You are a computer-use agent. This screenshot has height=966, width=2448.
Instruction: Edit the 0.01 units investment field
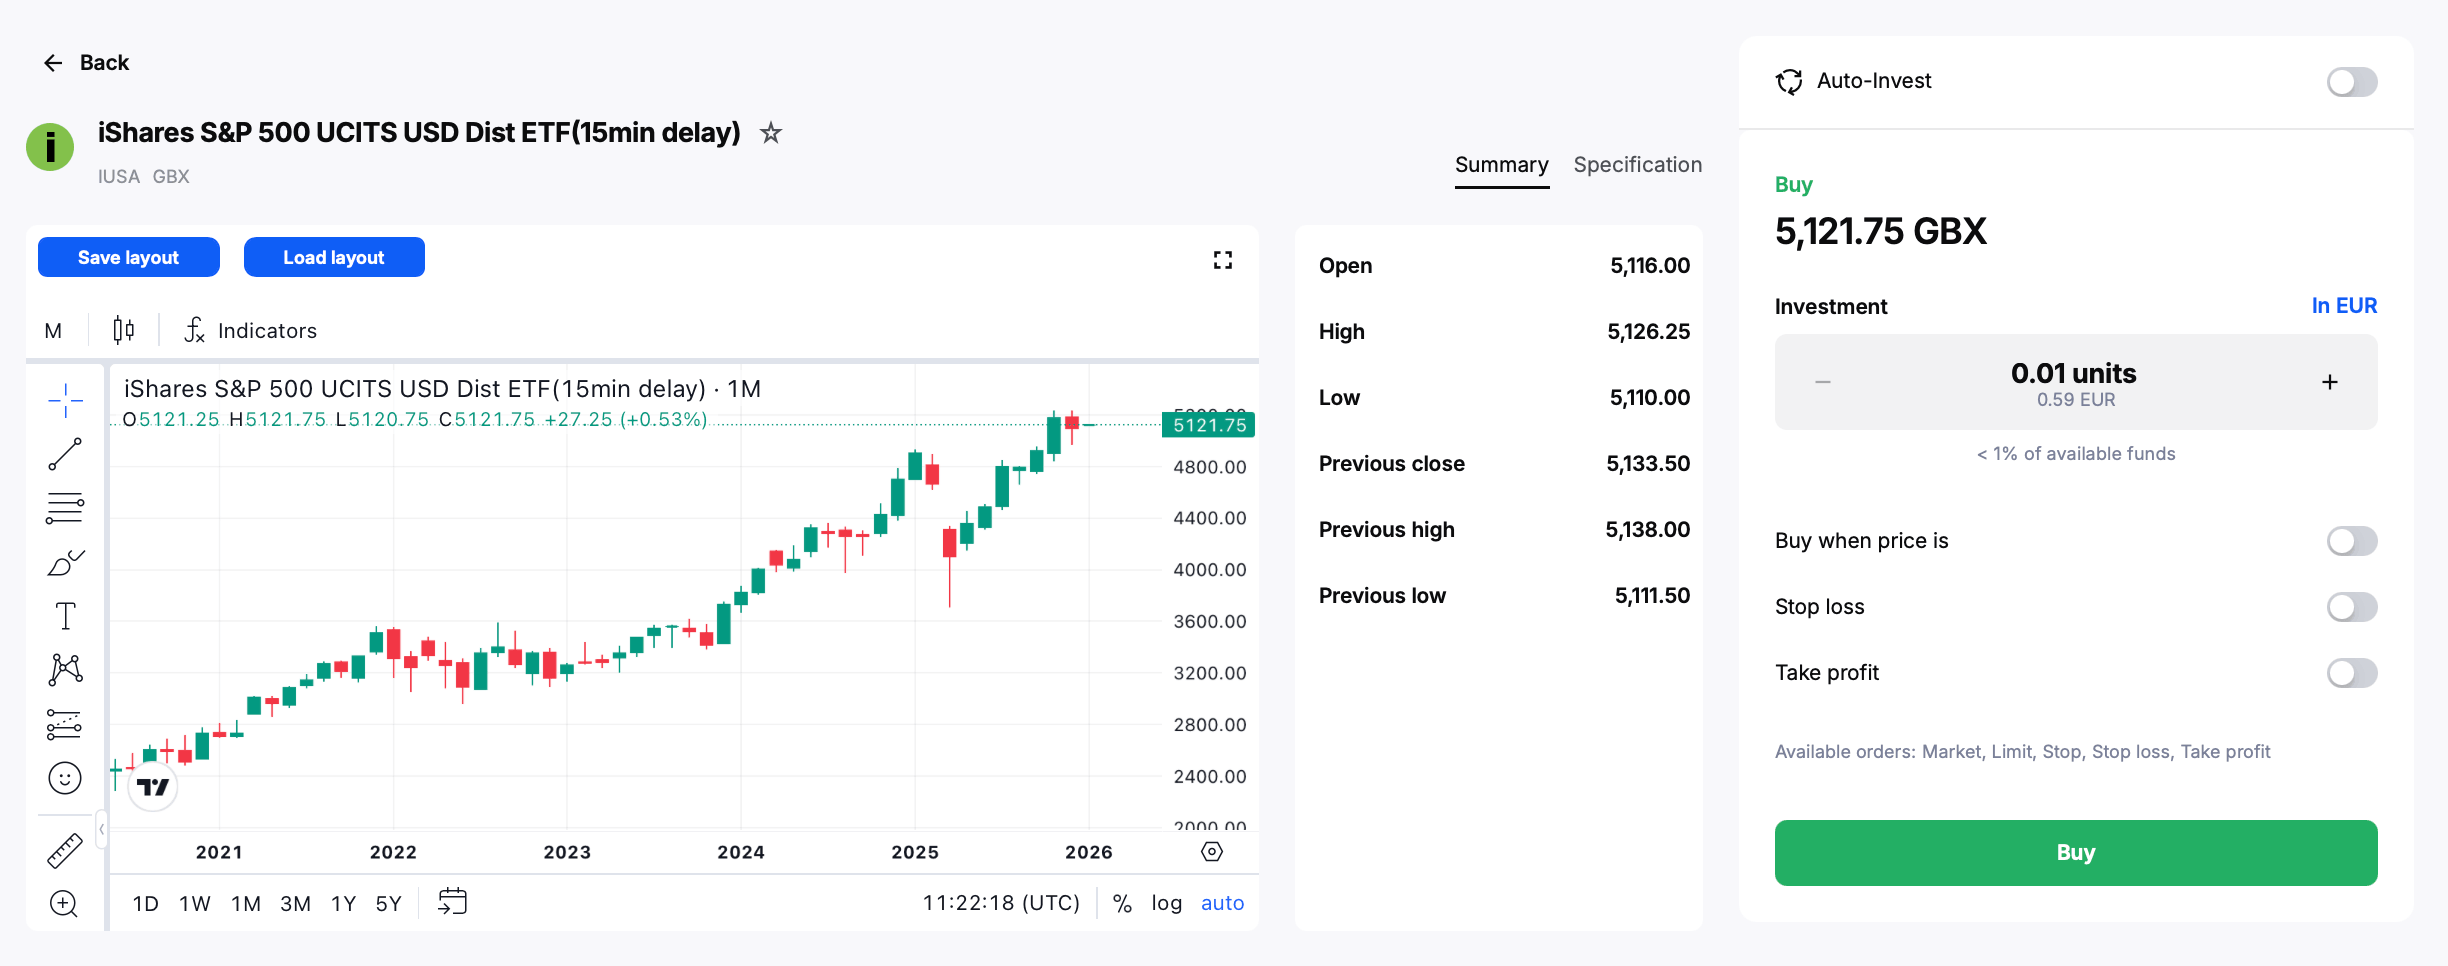(x=2075, y=382)
